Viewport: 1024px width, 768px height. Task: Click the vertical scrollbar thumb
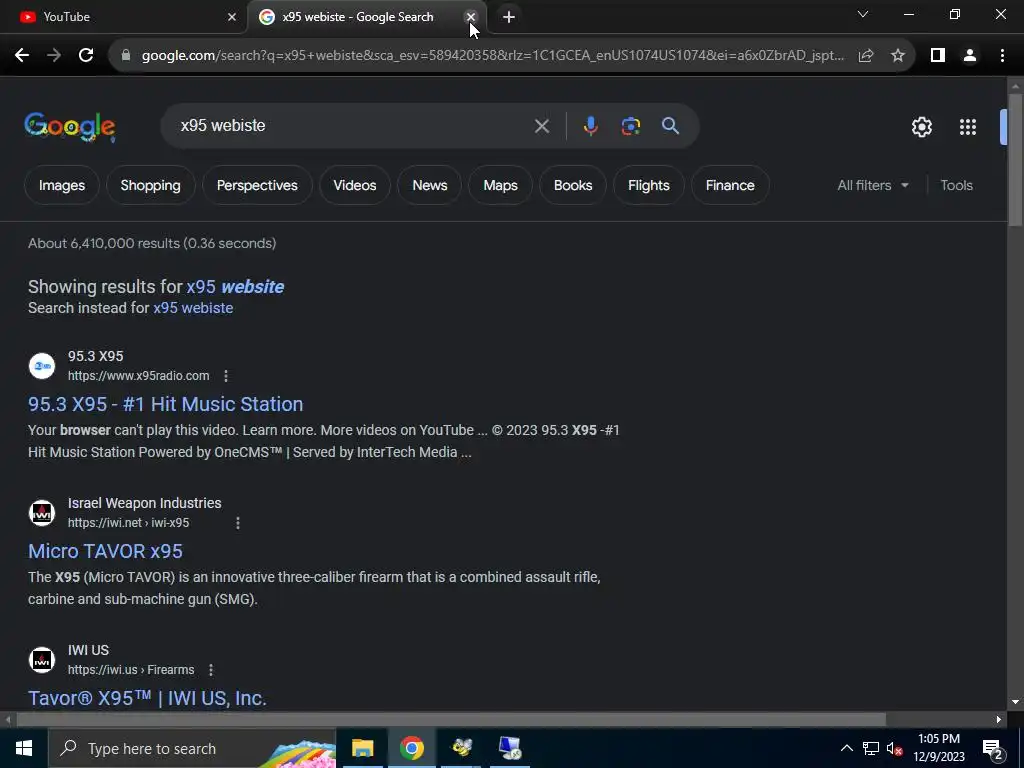(1015, 160)
